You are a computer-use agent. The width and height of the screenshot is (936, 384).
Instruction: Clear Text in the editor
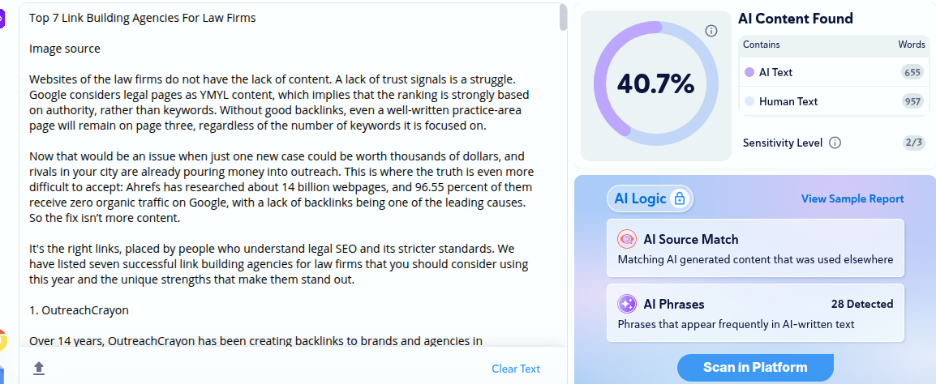pos(516,368)
